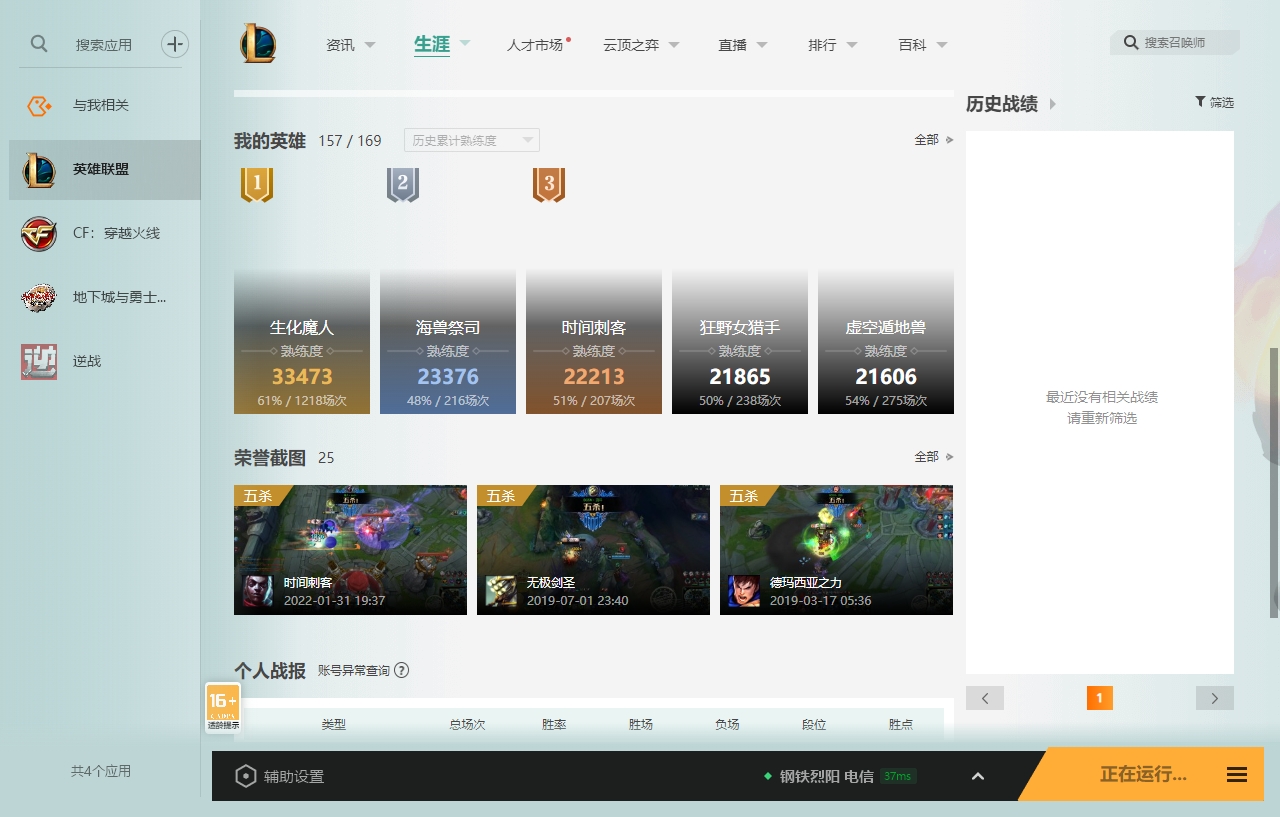Open the hamburger menu in orange bar

point(1237,775)
